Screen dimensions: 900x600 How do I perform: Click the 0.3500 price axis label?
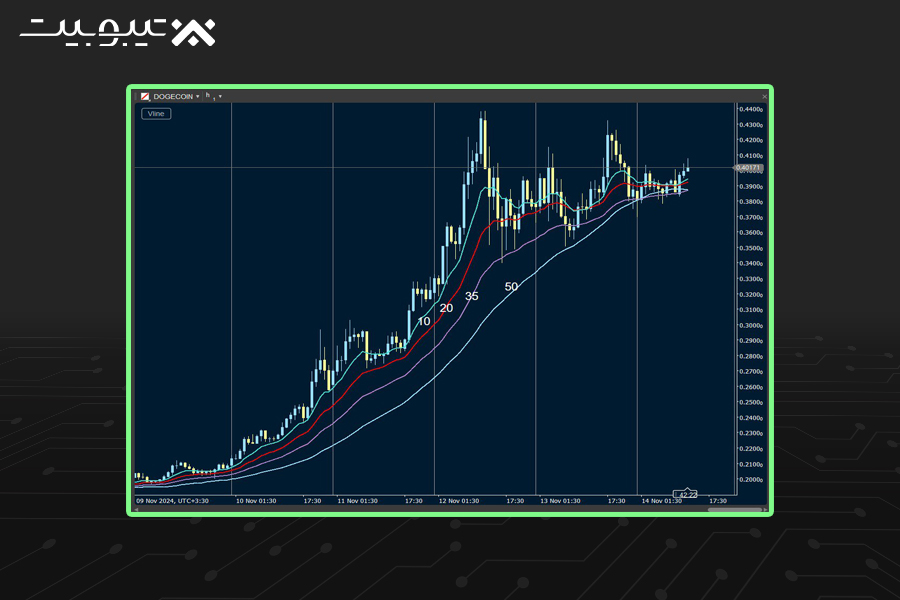[x=751, y=249]
